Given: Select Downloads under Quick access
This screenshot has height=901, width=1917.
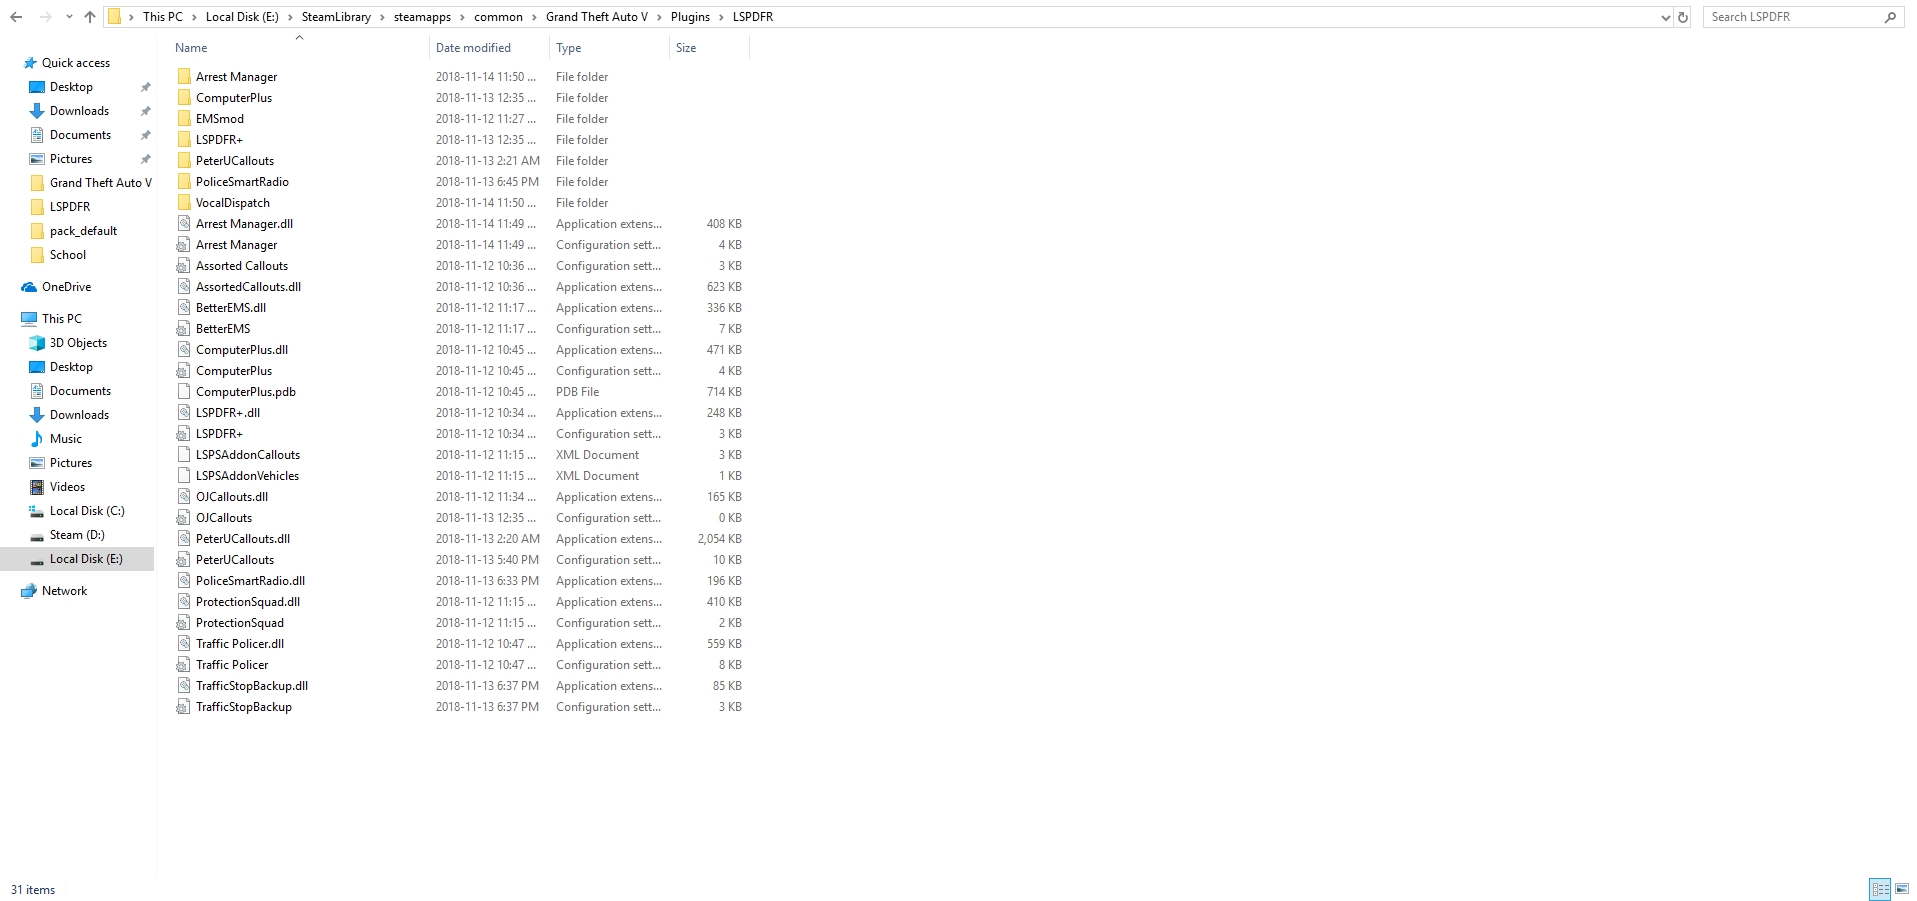Looking at the screenshot, I should [79, 111].
